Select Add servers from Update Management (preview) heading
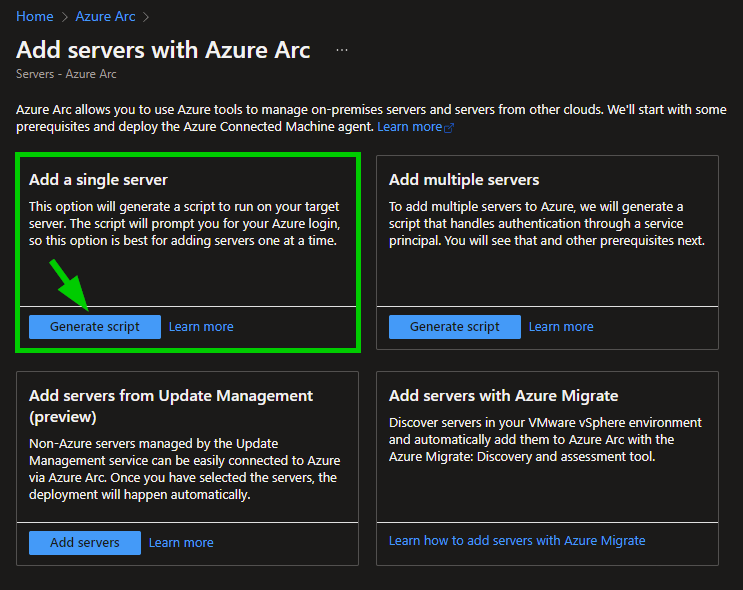743x590 pixels. click(x=171, y=406)
